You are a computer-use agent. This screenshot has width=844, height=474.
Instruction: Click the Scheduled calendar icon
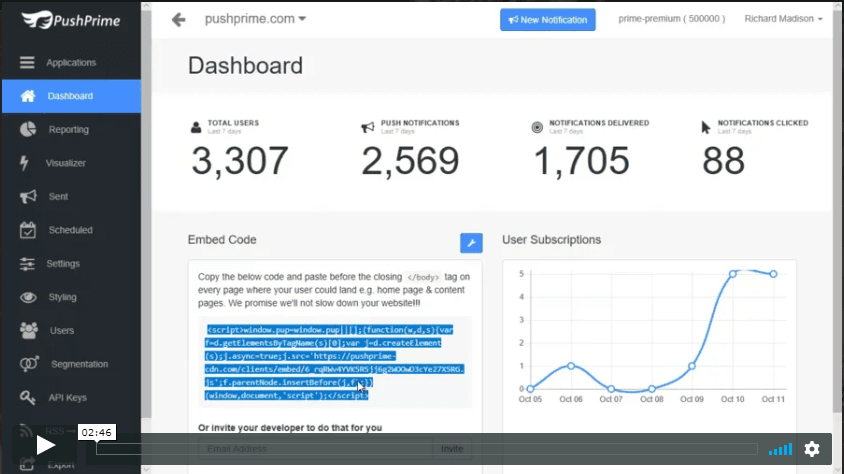28,230
